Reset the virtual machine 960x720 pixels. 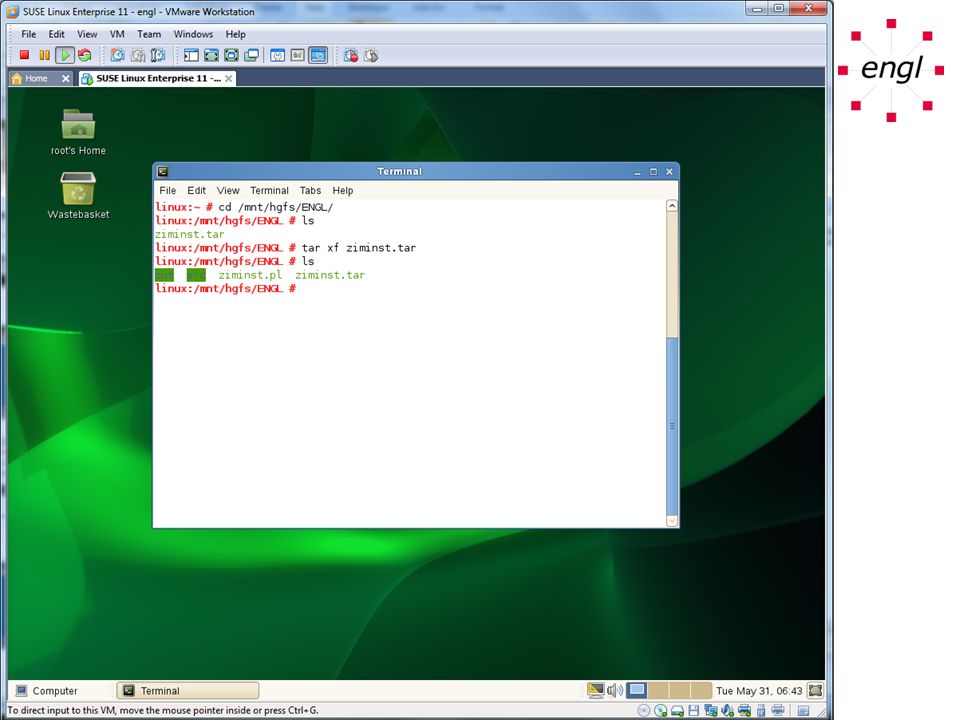pyautogui.click(x=84, y=55)
